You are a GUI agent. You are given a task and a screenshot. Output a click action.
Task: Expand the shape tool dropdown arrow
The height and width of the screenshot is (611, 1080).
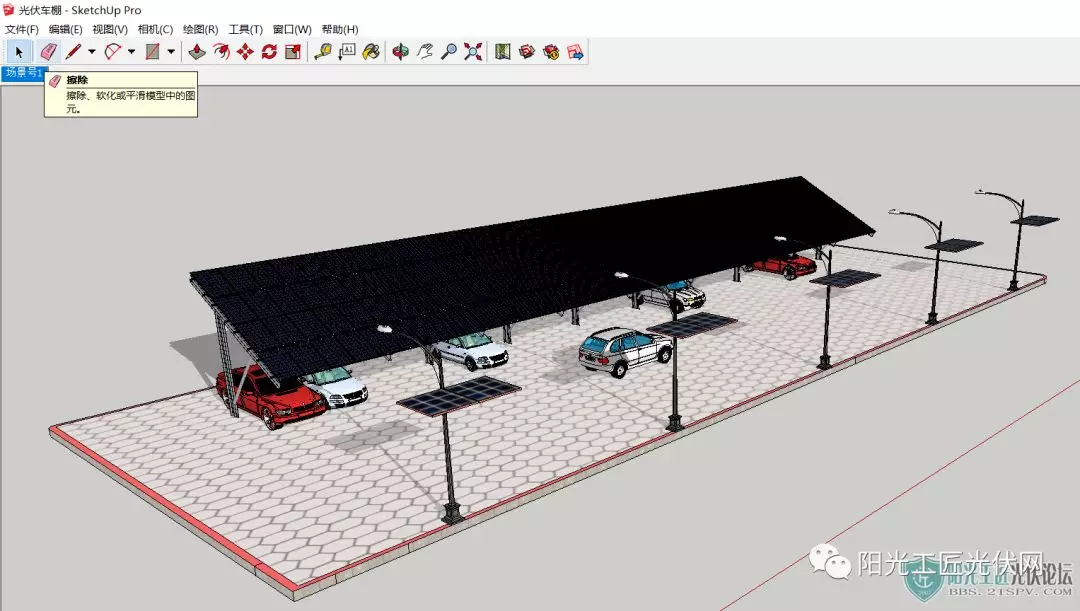(171, 52)
